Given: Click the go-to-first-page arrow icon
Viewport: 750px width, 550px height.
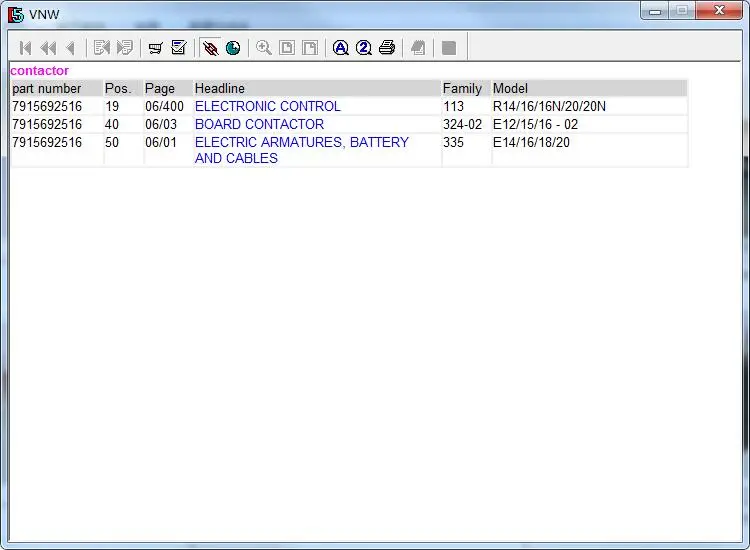Looking at the screenshot, I should (x=25, y=48).
